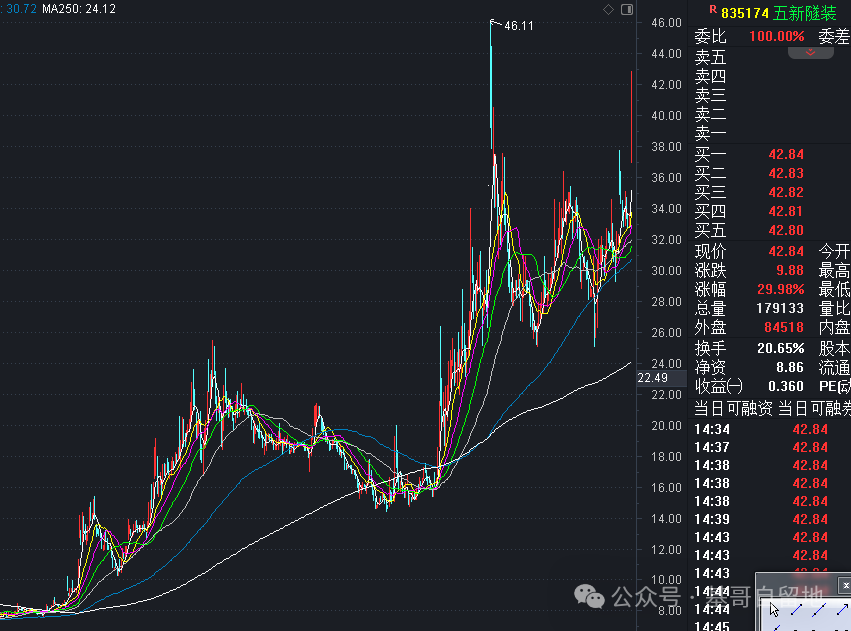The image size is (851, 631).
Task: Click stock code 835174
Action: coord(745,13)
